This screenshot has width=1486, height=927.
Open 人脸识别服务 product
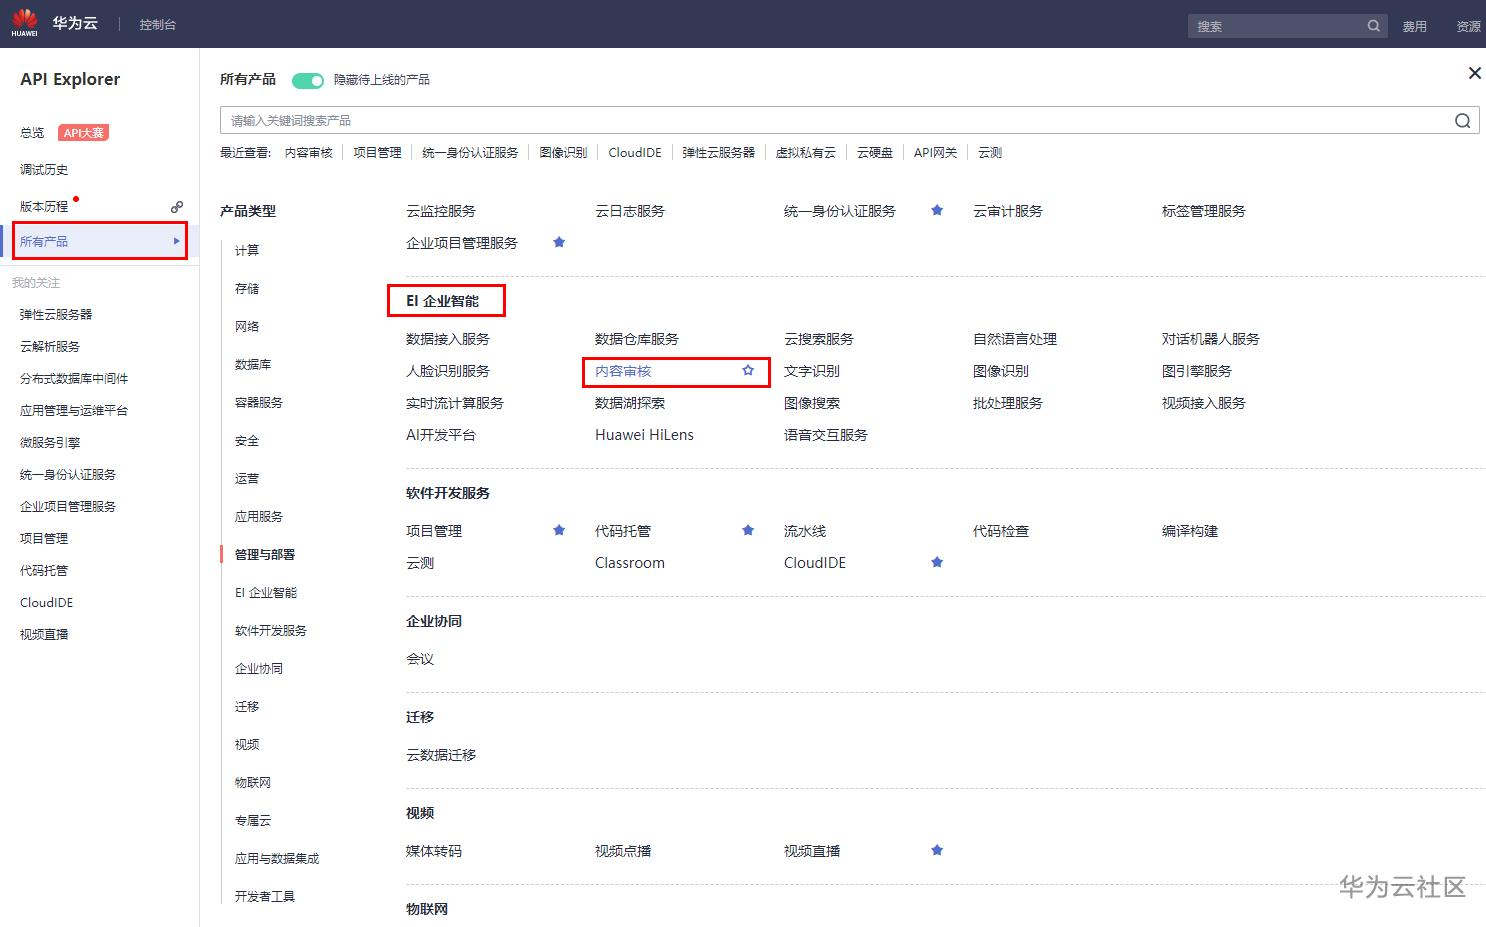click(x=448, y=371)
